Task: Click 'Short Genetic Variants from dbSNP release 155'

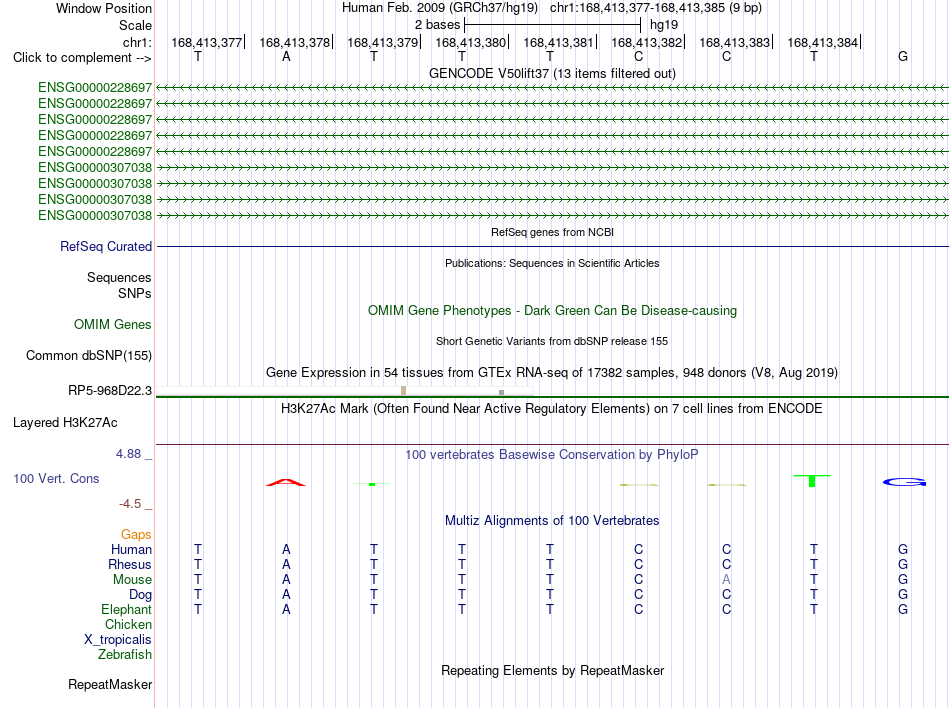Action: coord(552,341)
